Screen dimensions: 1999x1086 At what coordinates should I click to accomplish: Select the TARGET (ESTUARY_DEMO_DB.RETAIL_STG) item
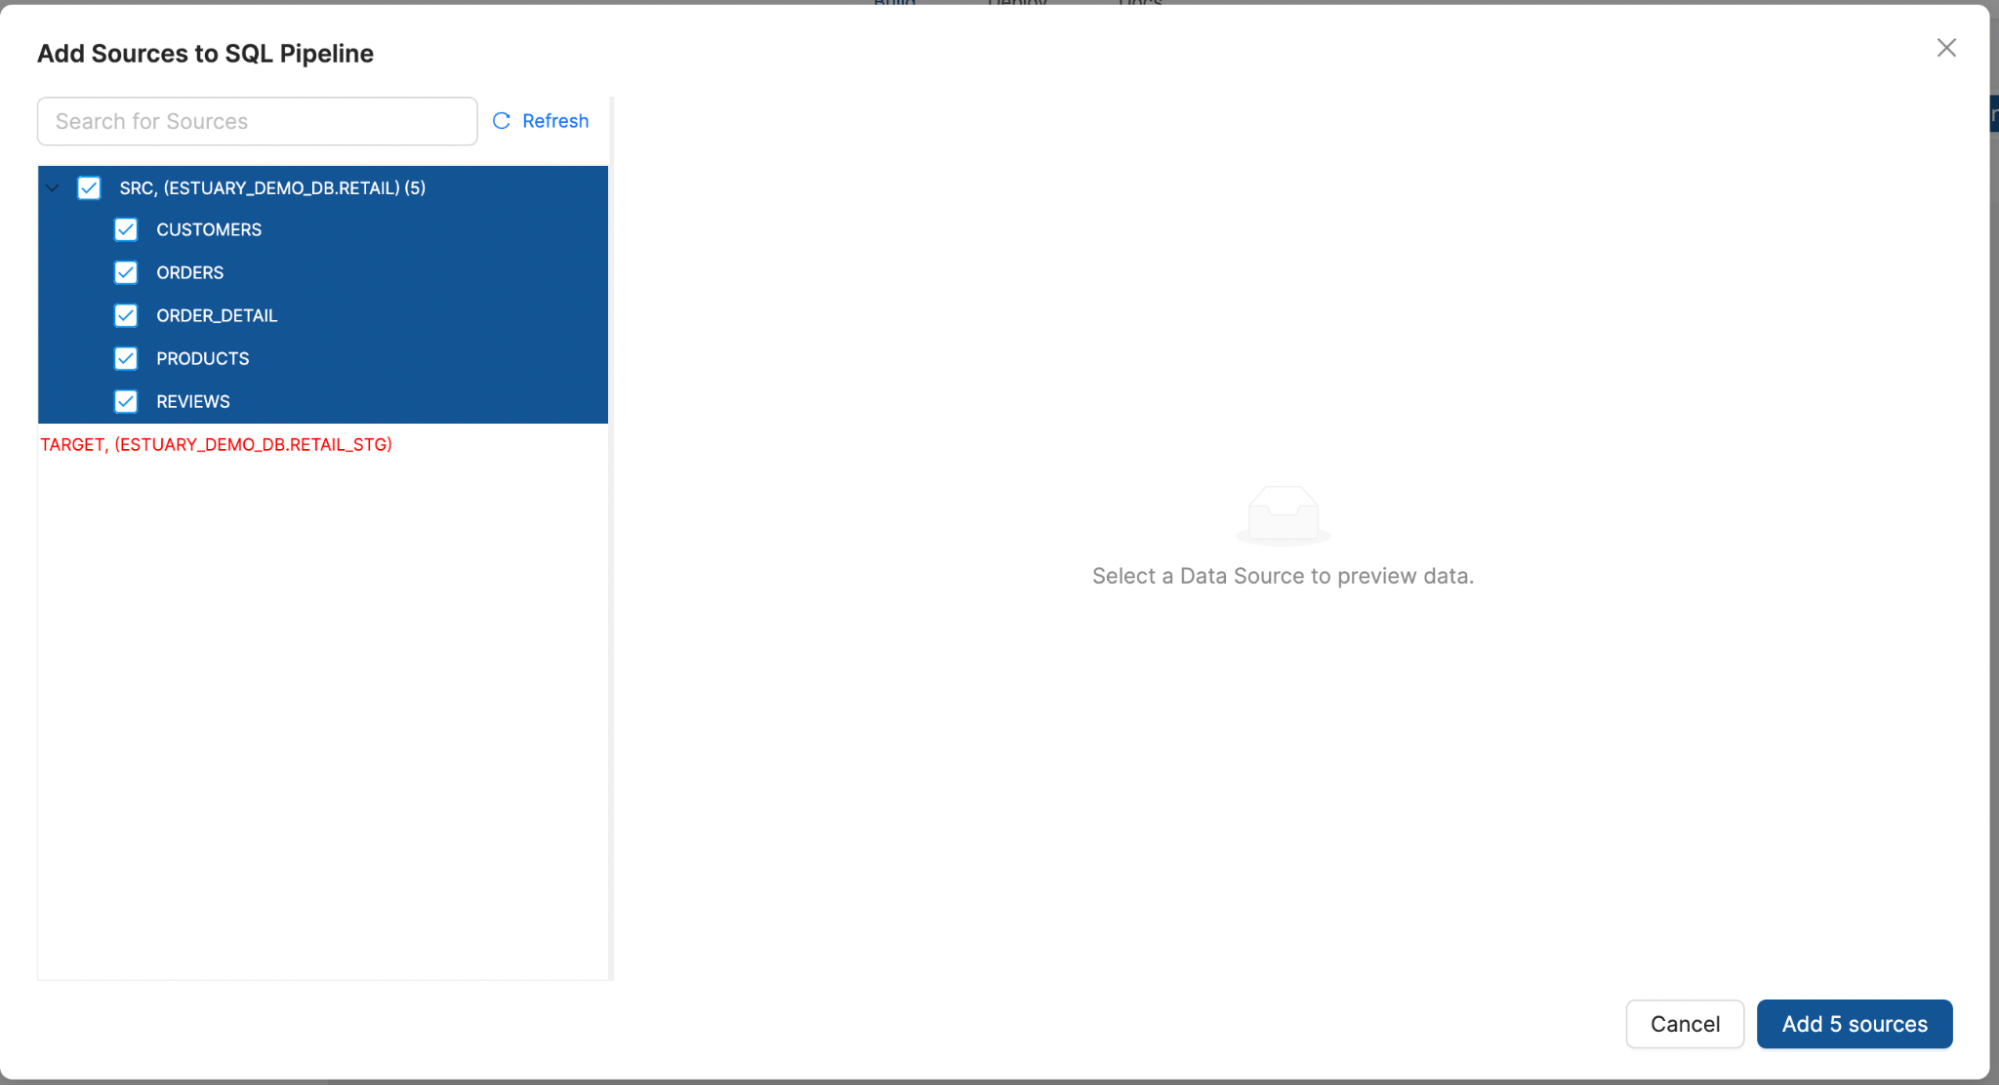[217, 444]
